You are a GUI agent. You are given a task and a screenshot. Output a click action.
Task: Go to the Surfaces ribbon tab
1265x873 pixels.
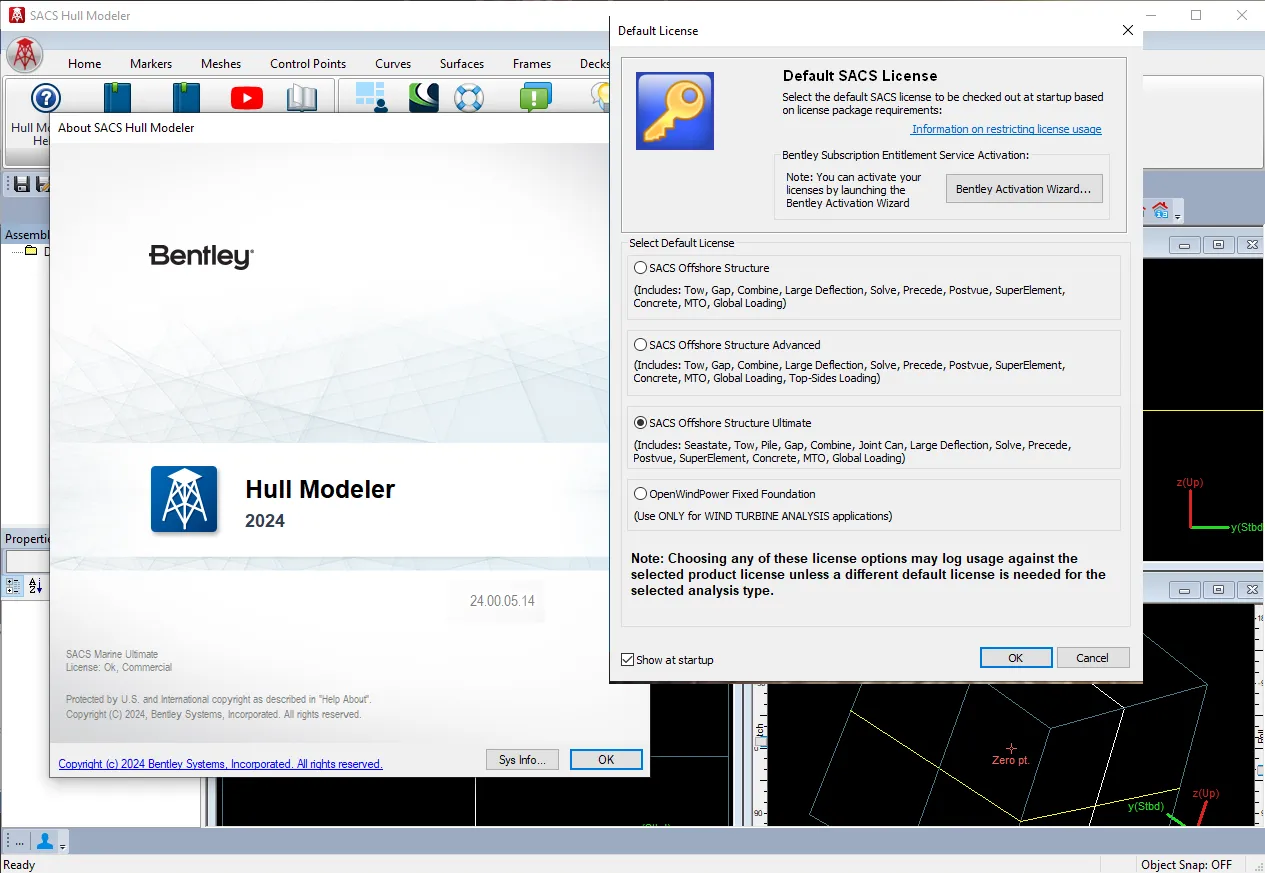pyautogui.click(x=462, y=64)
